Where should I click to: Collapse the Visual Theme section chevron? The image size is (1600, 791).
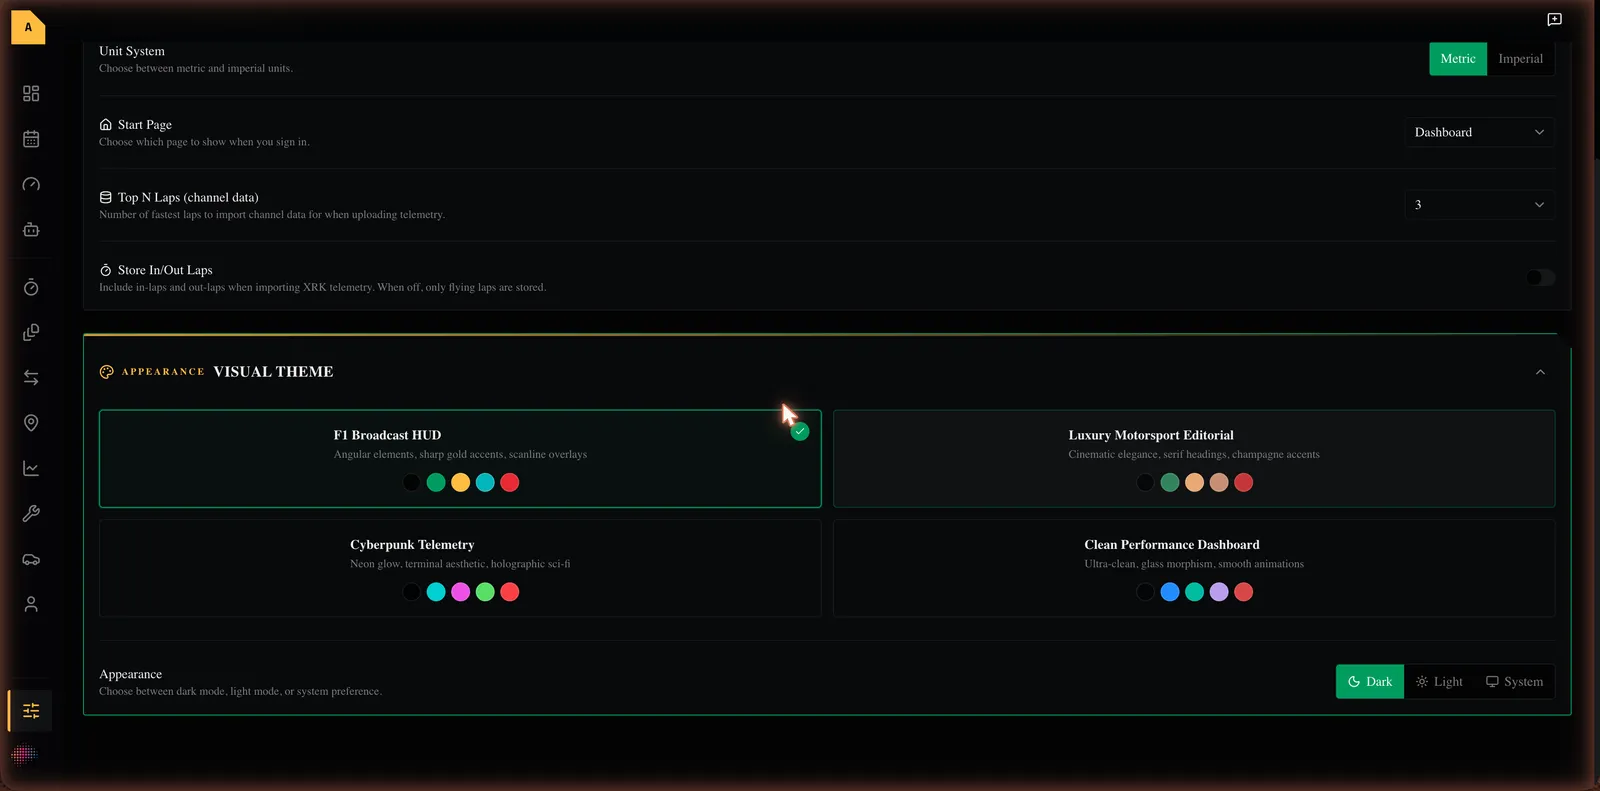1540,372
